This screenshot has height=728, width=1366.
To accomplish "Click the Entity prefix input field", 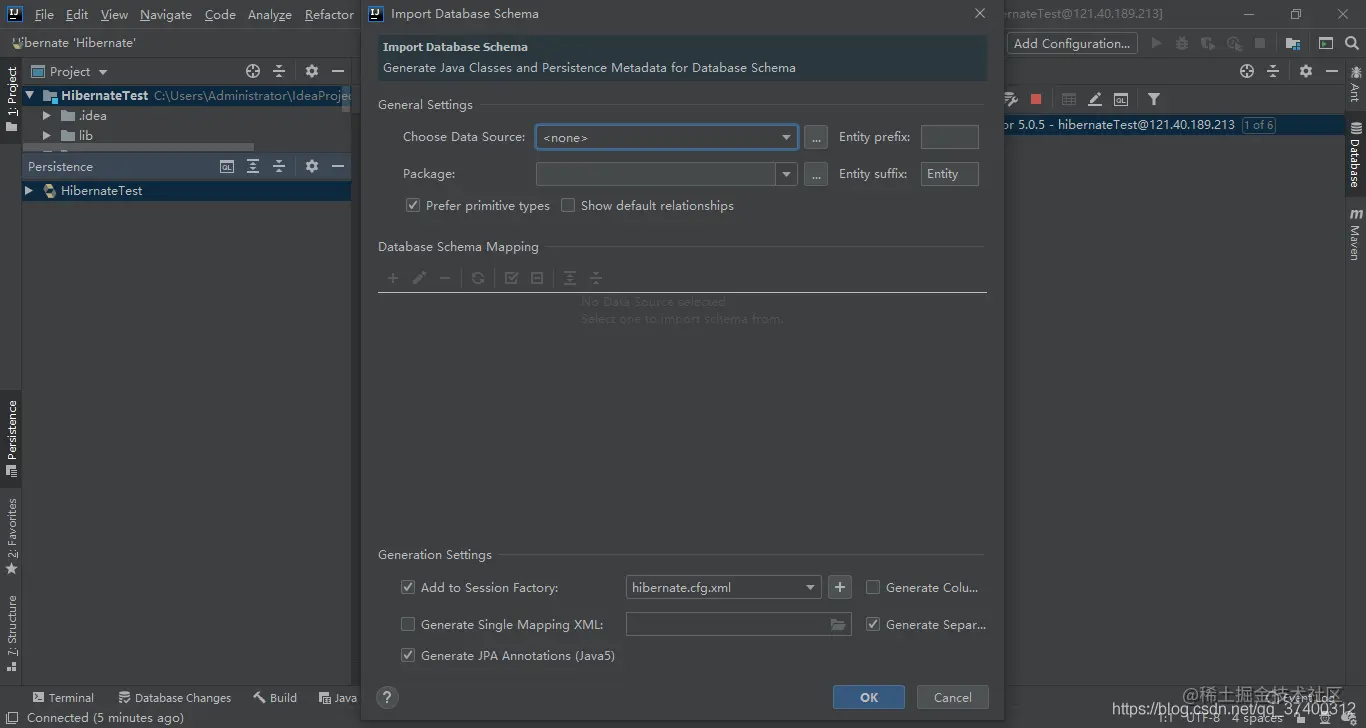I will pos(949,137).
